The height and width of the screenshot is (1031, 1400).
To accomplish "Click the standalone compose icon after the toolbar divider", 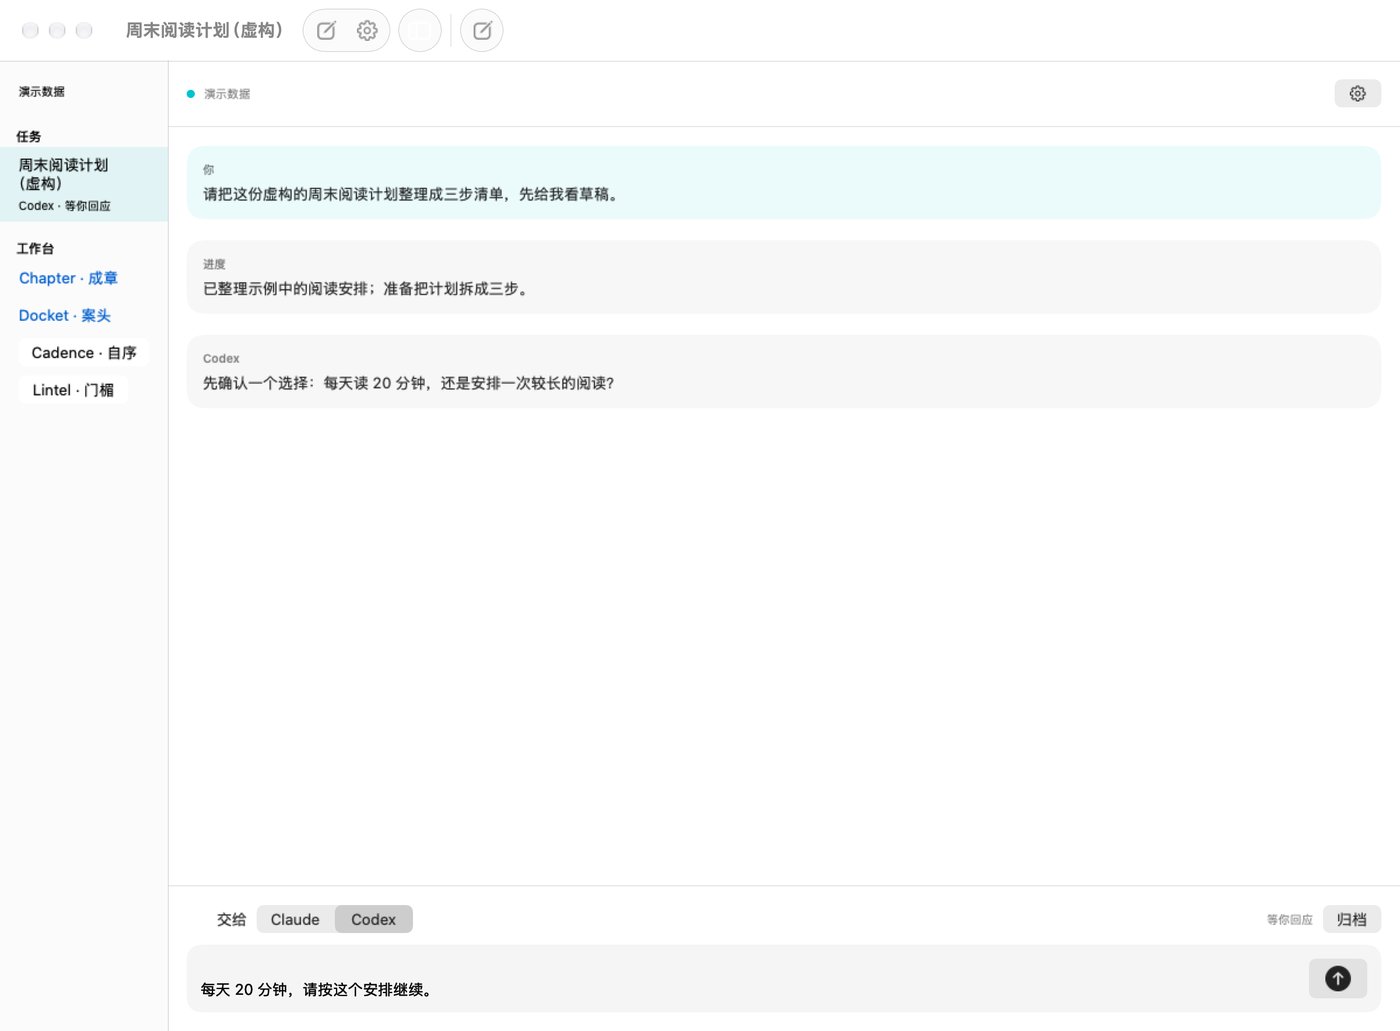I will pos(482,31).
